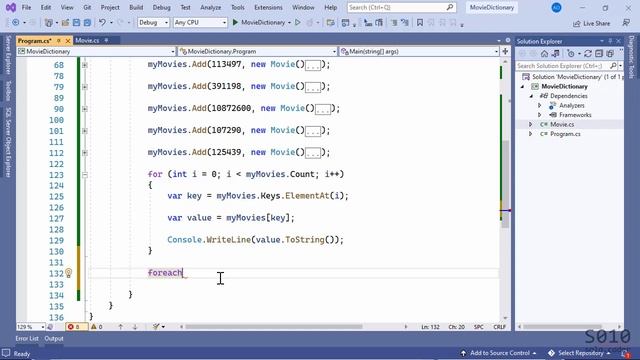Toggle the bookmark toolbar icon
The height and width of the screenshot is (360, 640).
click(420, 22)
